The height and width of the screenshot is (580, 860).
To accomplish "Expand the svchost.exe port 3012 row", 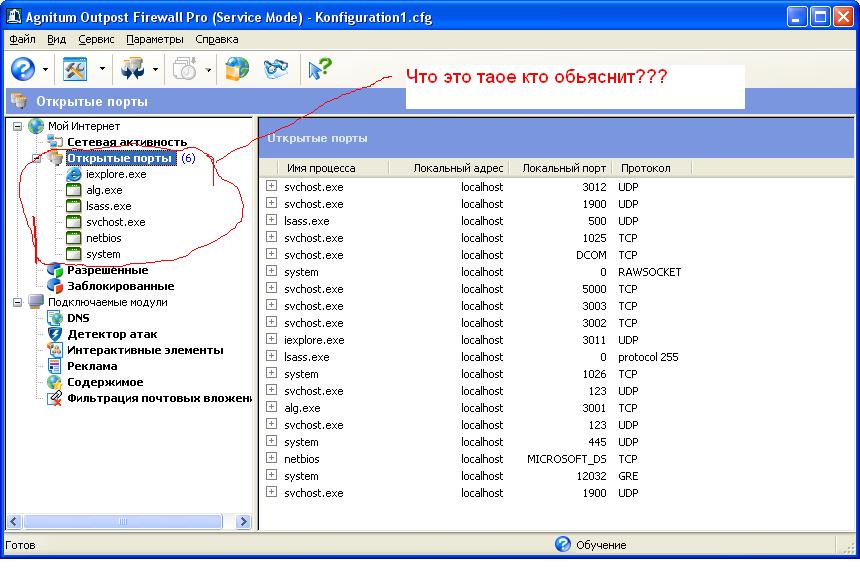I will point(271,186).
